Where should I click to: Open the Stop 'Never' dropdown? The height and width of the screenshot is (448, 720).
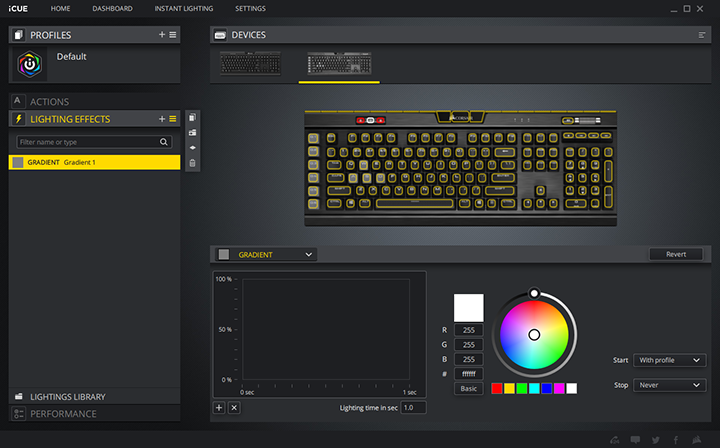[x=670, y=385]
